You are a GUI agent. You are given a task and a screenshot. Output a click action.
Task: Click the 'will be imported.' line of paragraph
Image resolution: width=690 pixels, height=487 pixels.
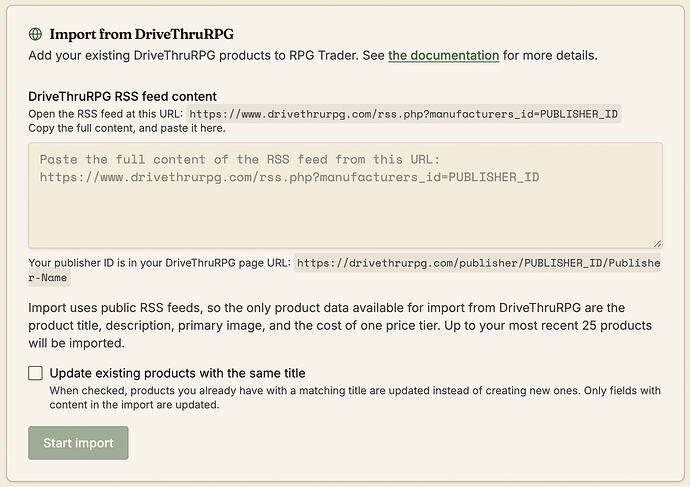click(x=77, y=343)
